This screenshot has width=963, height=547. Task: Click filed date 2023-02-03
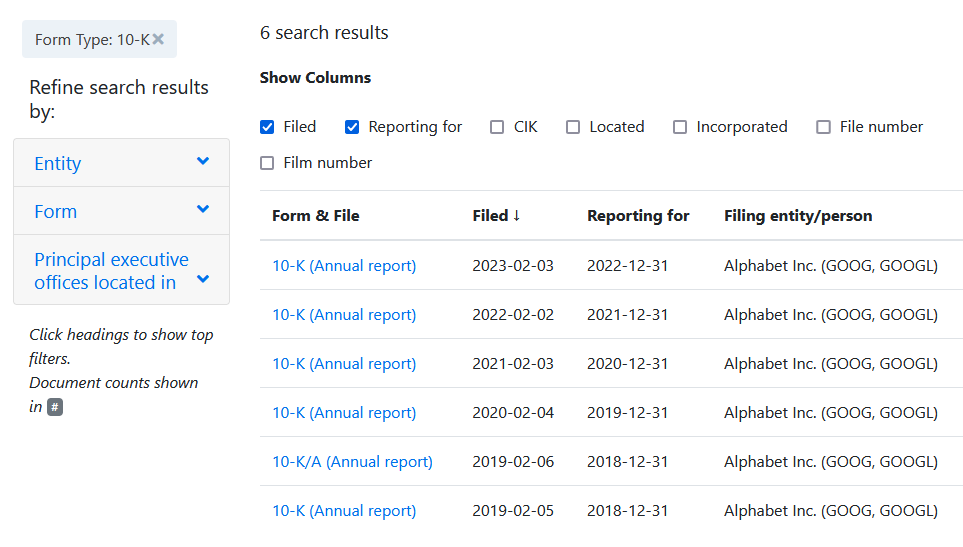coord(513,266)
